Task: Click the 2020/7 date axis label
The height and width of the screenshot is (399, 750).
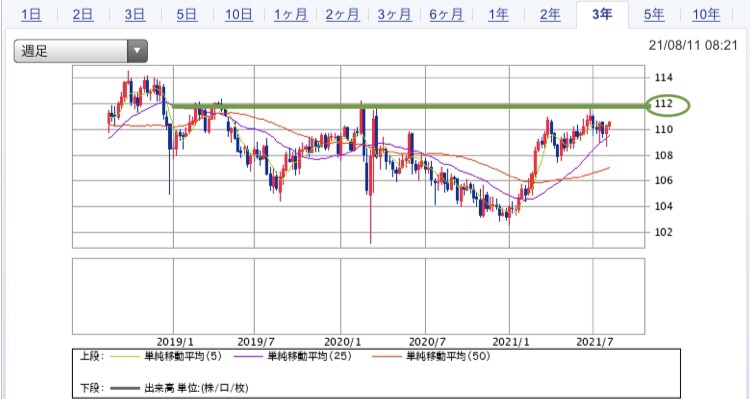Action: pos(427,342)
